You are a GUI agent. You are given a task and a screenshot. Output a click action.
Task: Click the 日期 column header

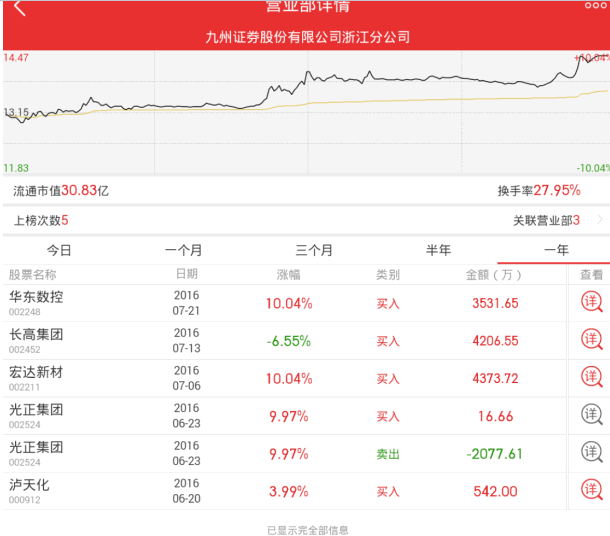coord(187,274)
